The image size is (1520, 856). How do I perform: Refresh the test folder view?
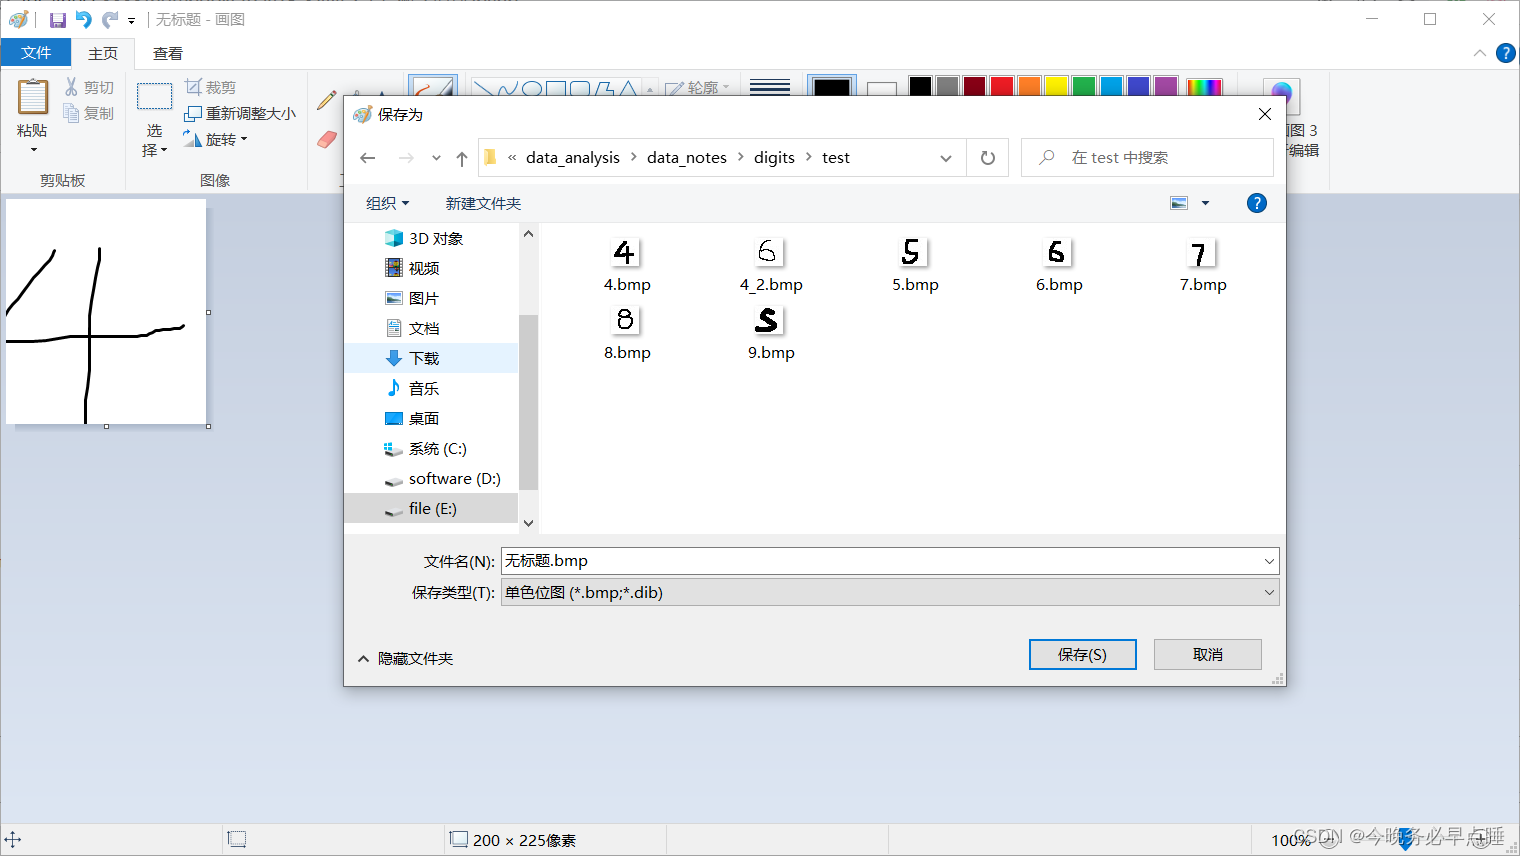point(988,158)
